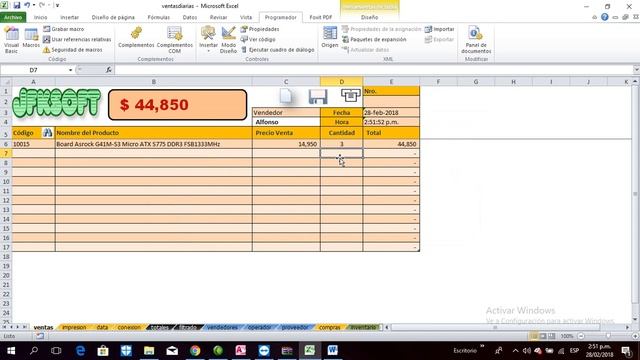This screenshot has height=360, width=640.
Task: Open the XML Origen panel
Action: pyautogui.click(x=330, y=38)
